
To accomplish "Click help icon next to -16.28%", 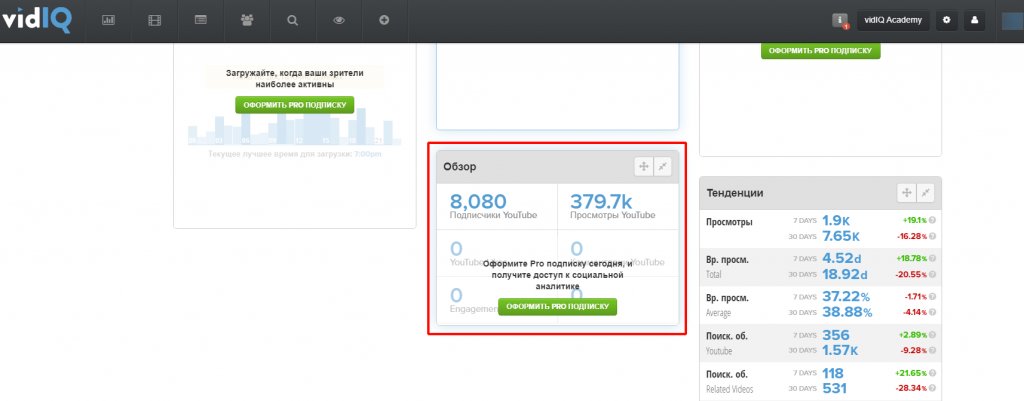I will (x=933, y=236).
